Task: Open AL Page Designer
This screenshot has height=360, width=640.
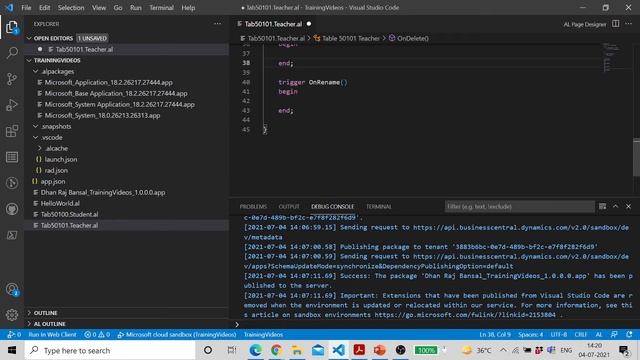Action: click(x=585, y=24)
